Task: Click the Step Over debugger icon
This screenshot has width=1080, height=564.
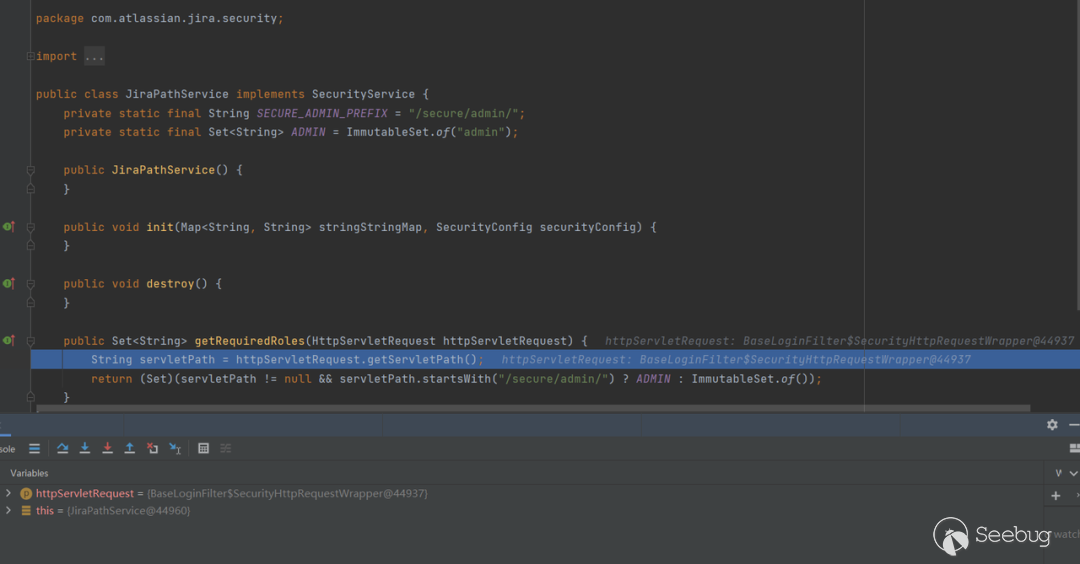Action: click(x=63, y=448)
